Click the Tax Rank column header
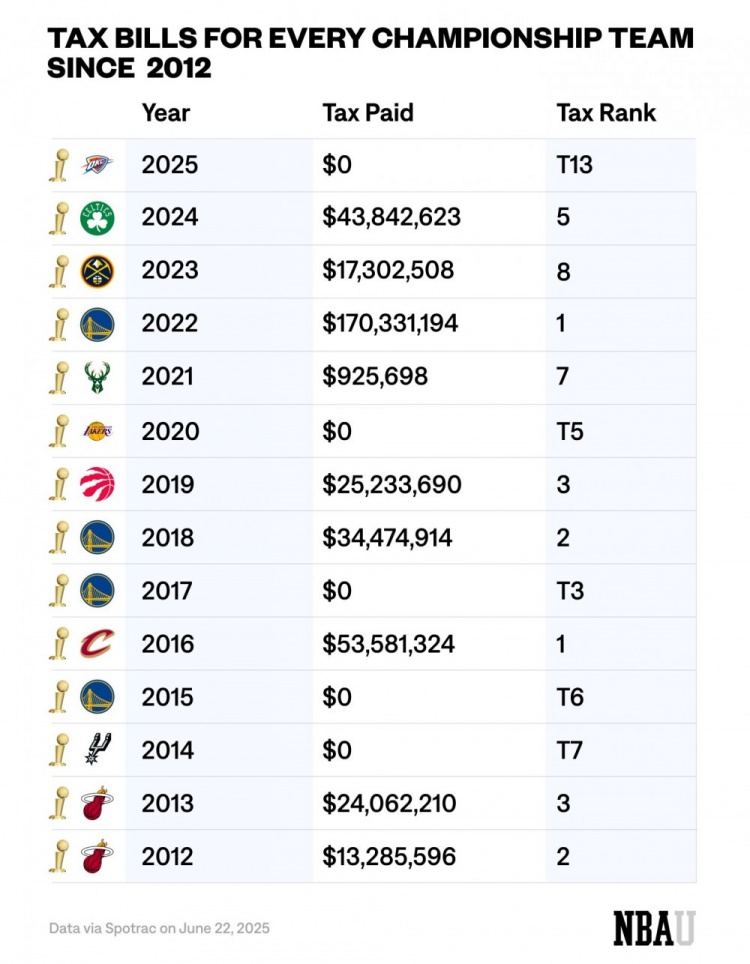The width and height of the screenshot is (750, 964). pos(606,112)
